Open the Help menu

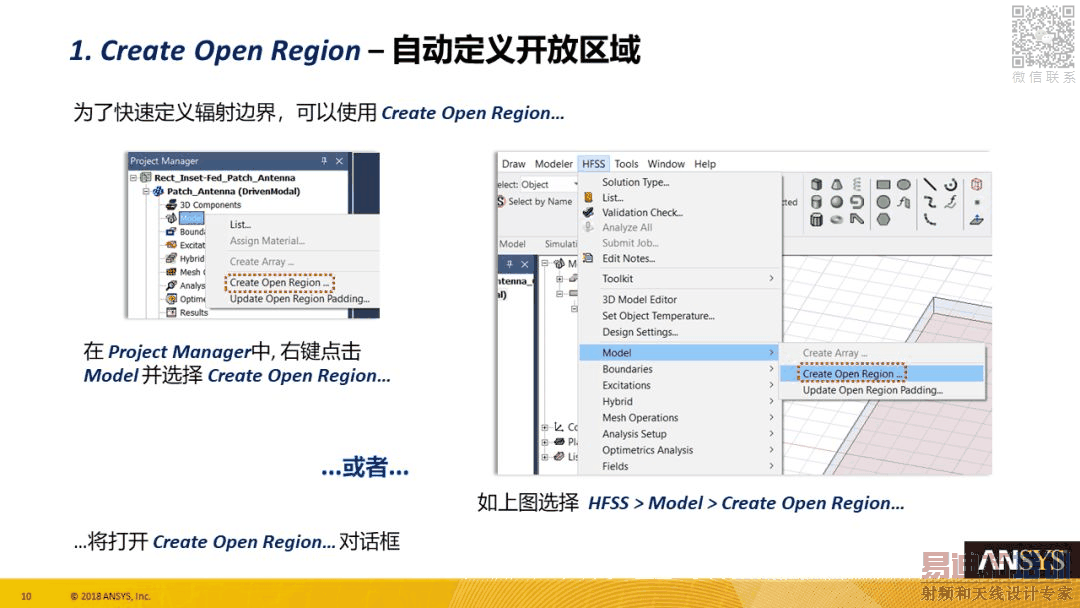705,164
